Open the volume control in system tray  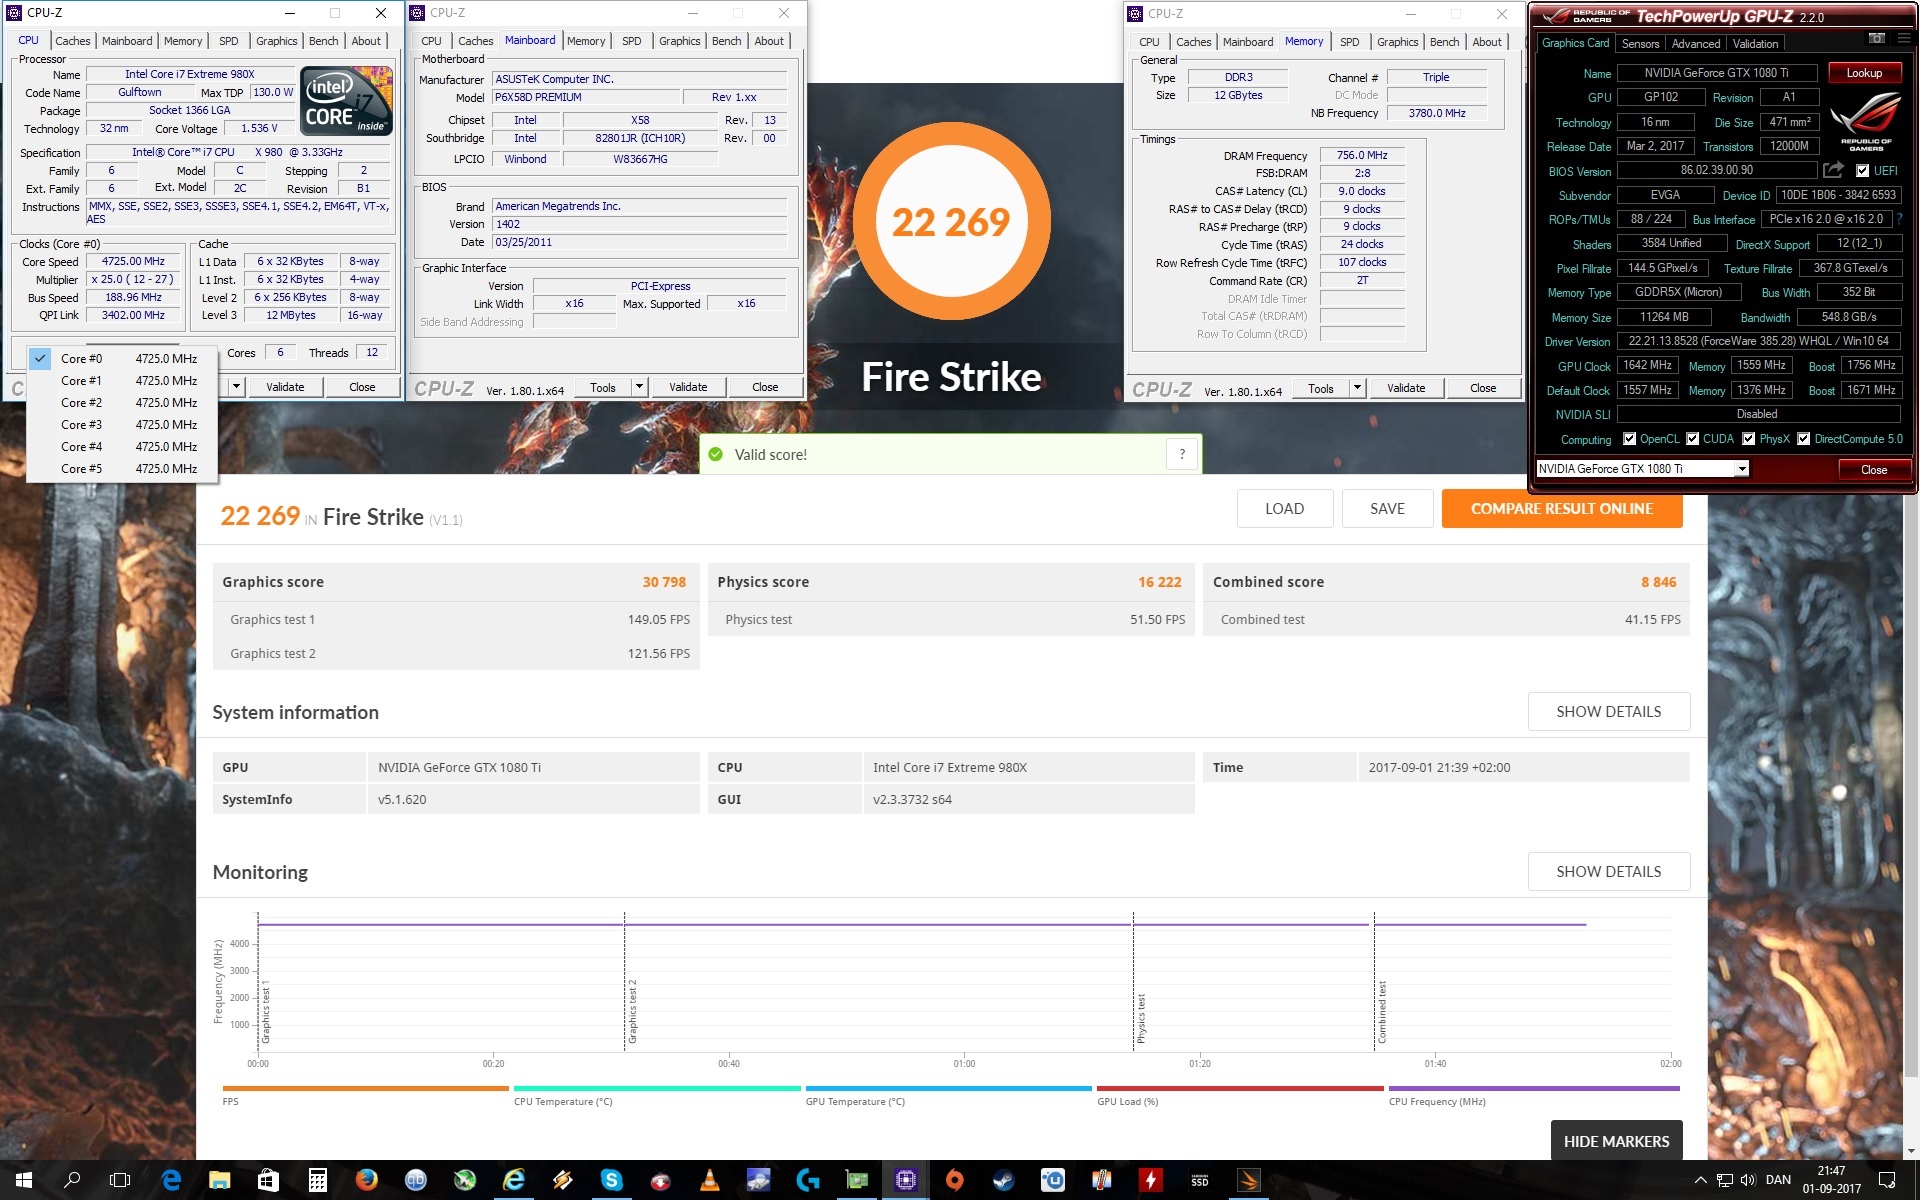click(1748, 1180)
